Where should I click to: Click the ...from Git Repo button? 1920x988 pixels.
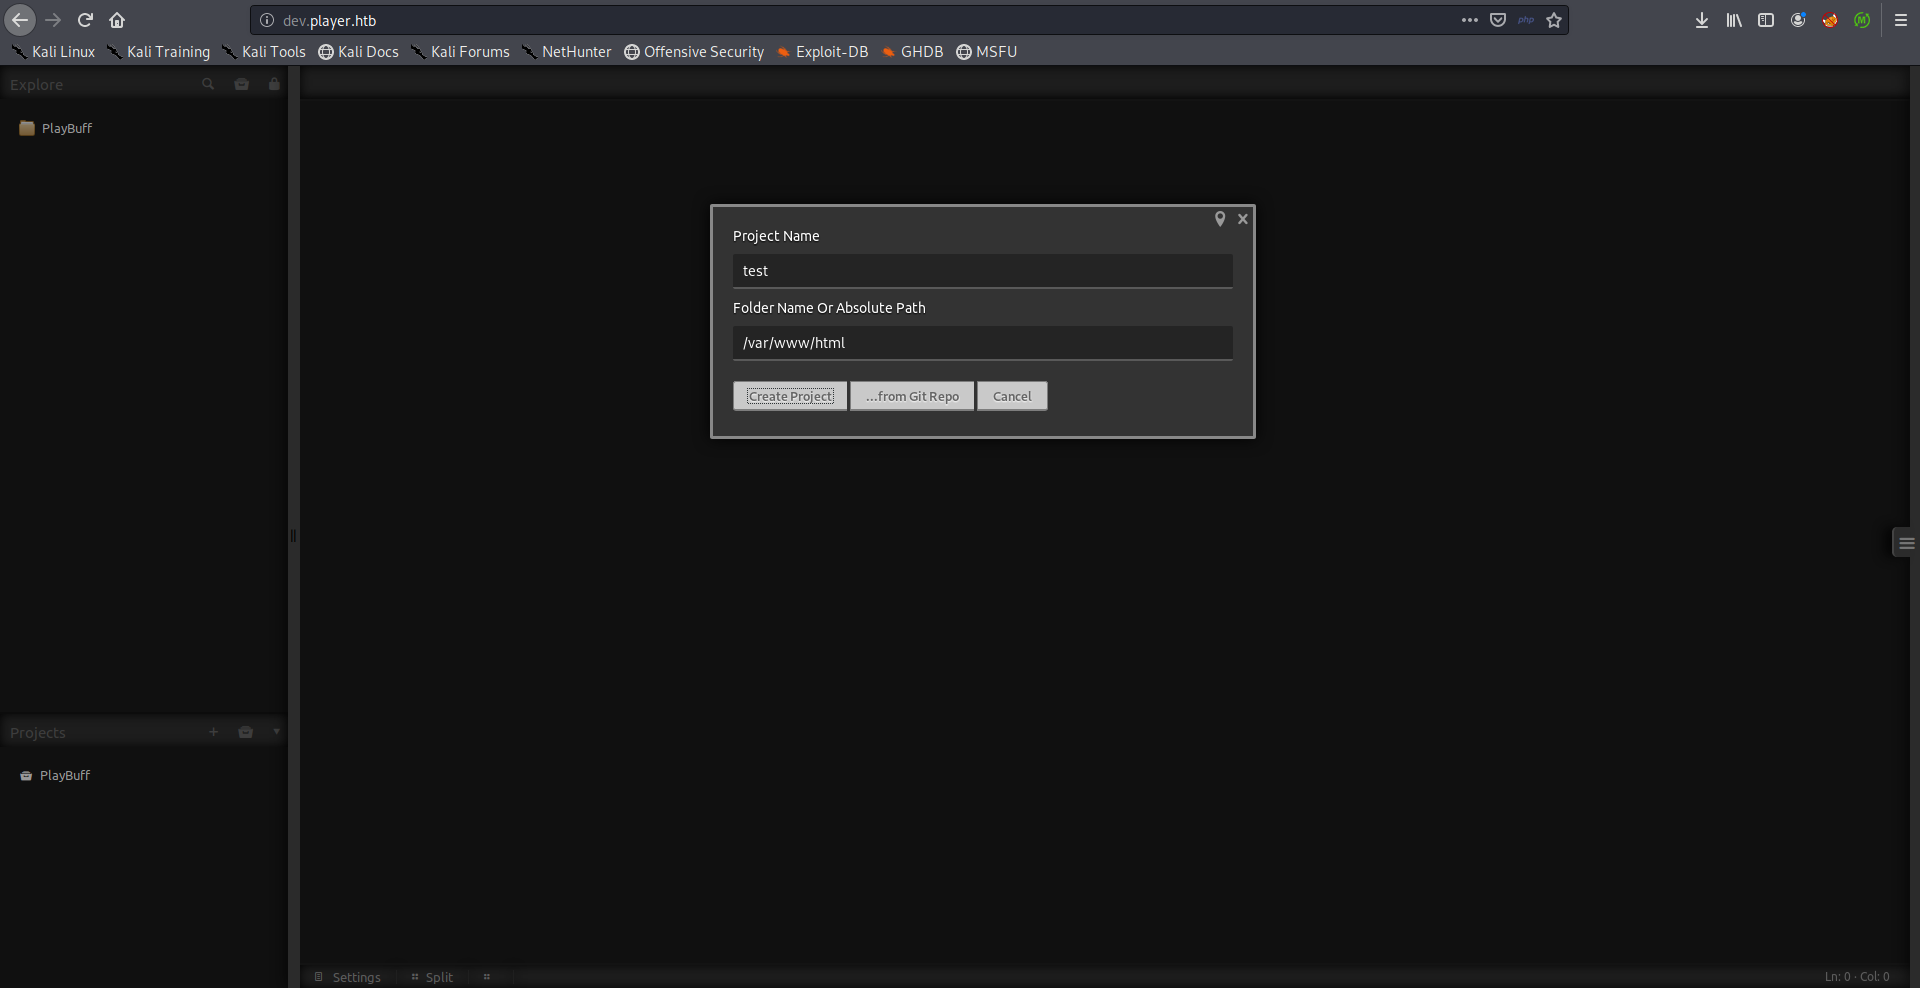point(912,396)
